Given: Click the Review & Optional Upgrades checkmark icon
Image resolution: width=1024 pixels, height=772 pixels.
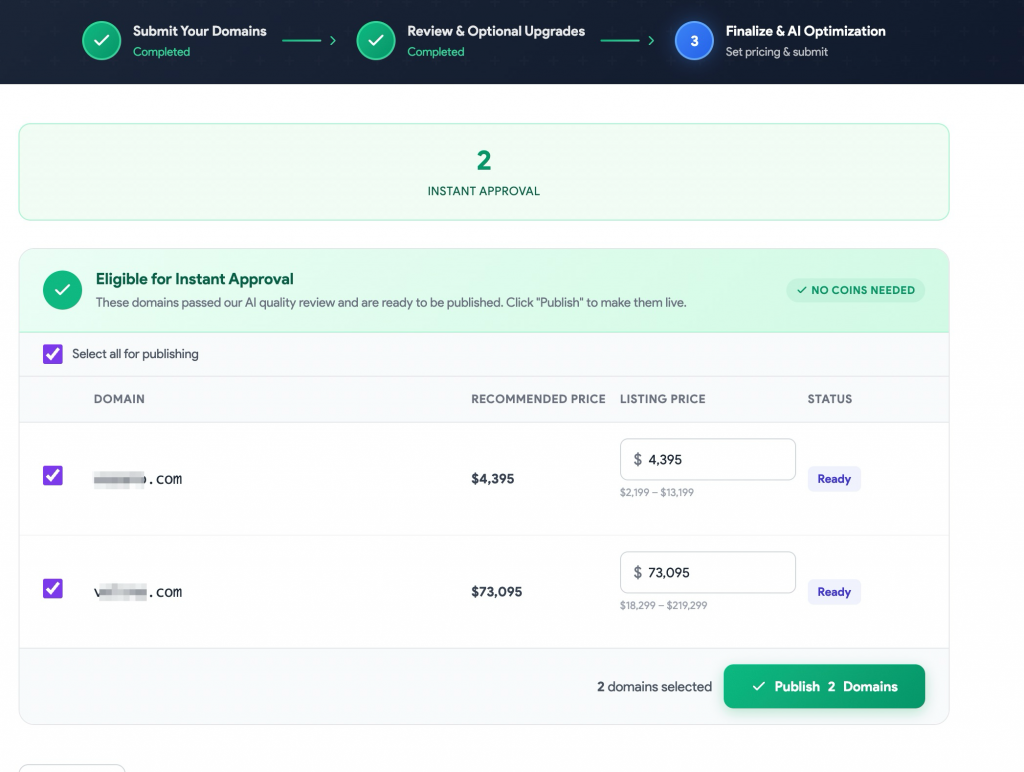Looking at the screenshot, I should [376, 41].
